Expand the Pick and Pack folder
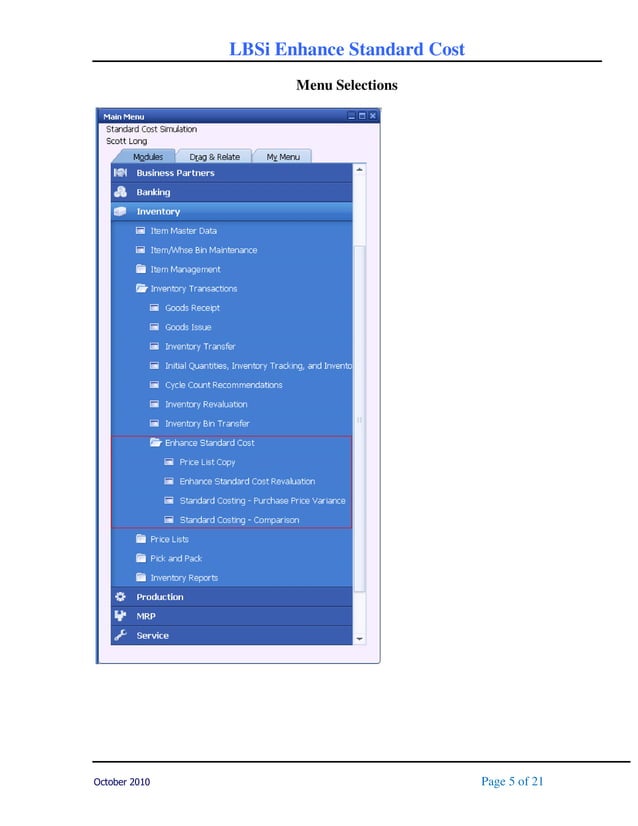Screen dimensions: 638x826 pos(141,558)
